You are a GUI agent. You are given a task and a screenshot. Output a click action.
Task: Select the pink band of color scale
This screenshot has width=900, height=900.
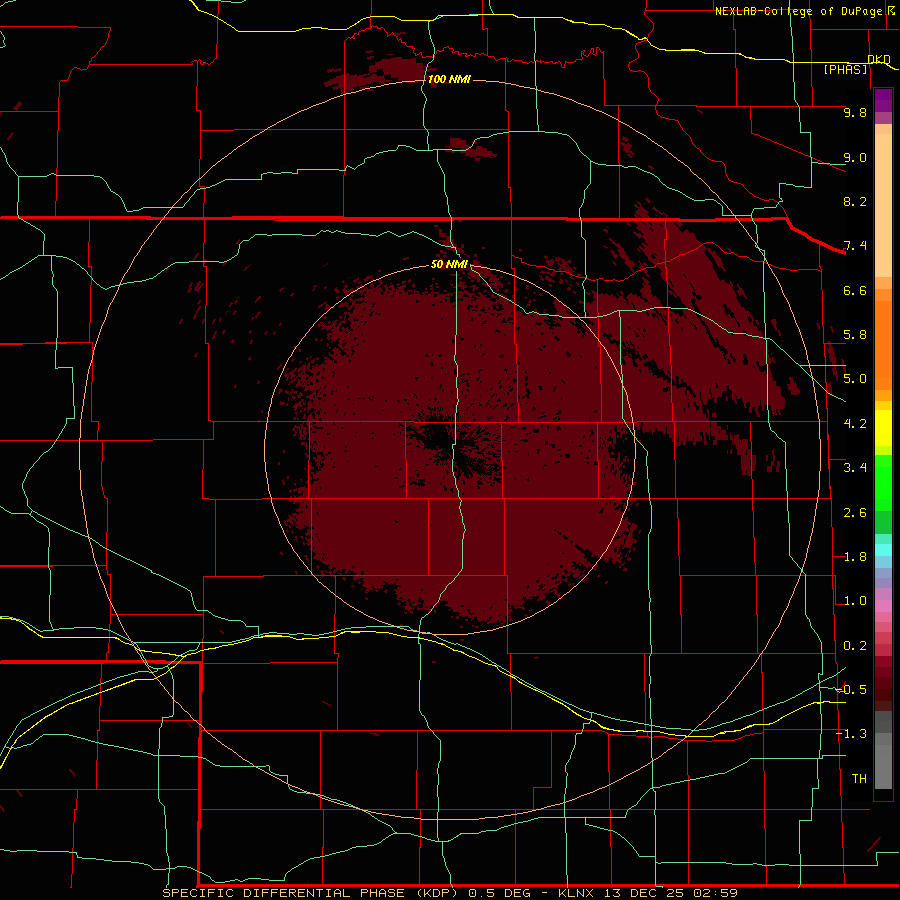click(883, 606)
